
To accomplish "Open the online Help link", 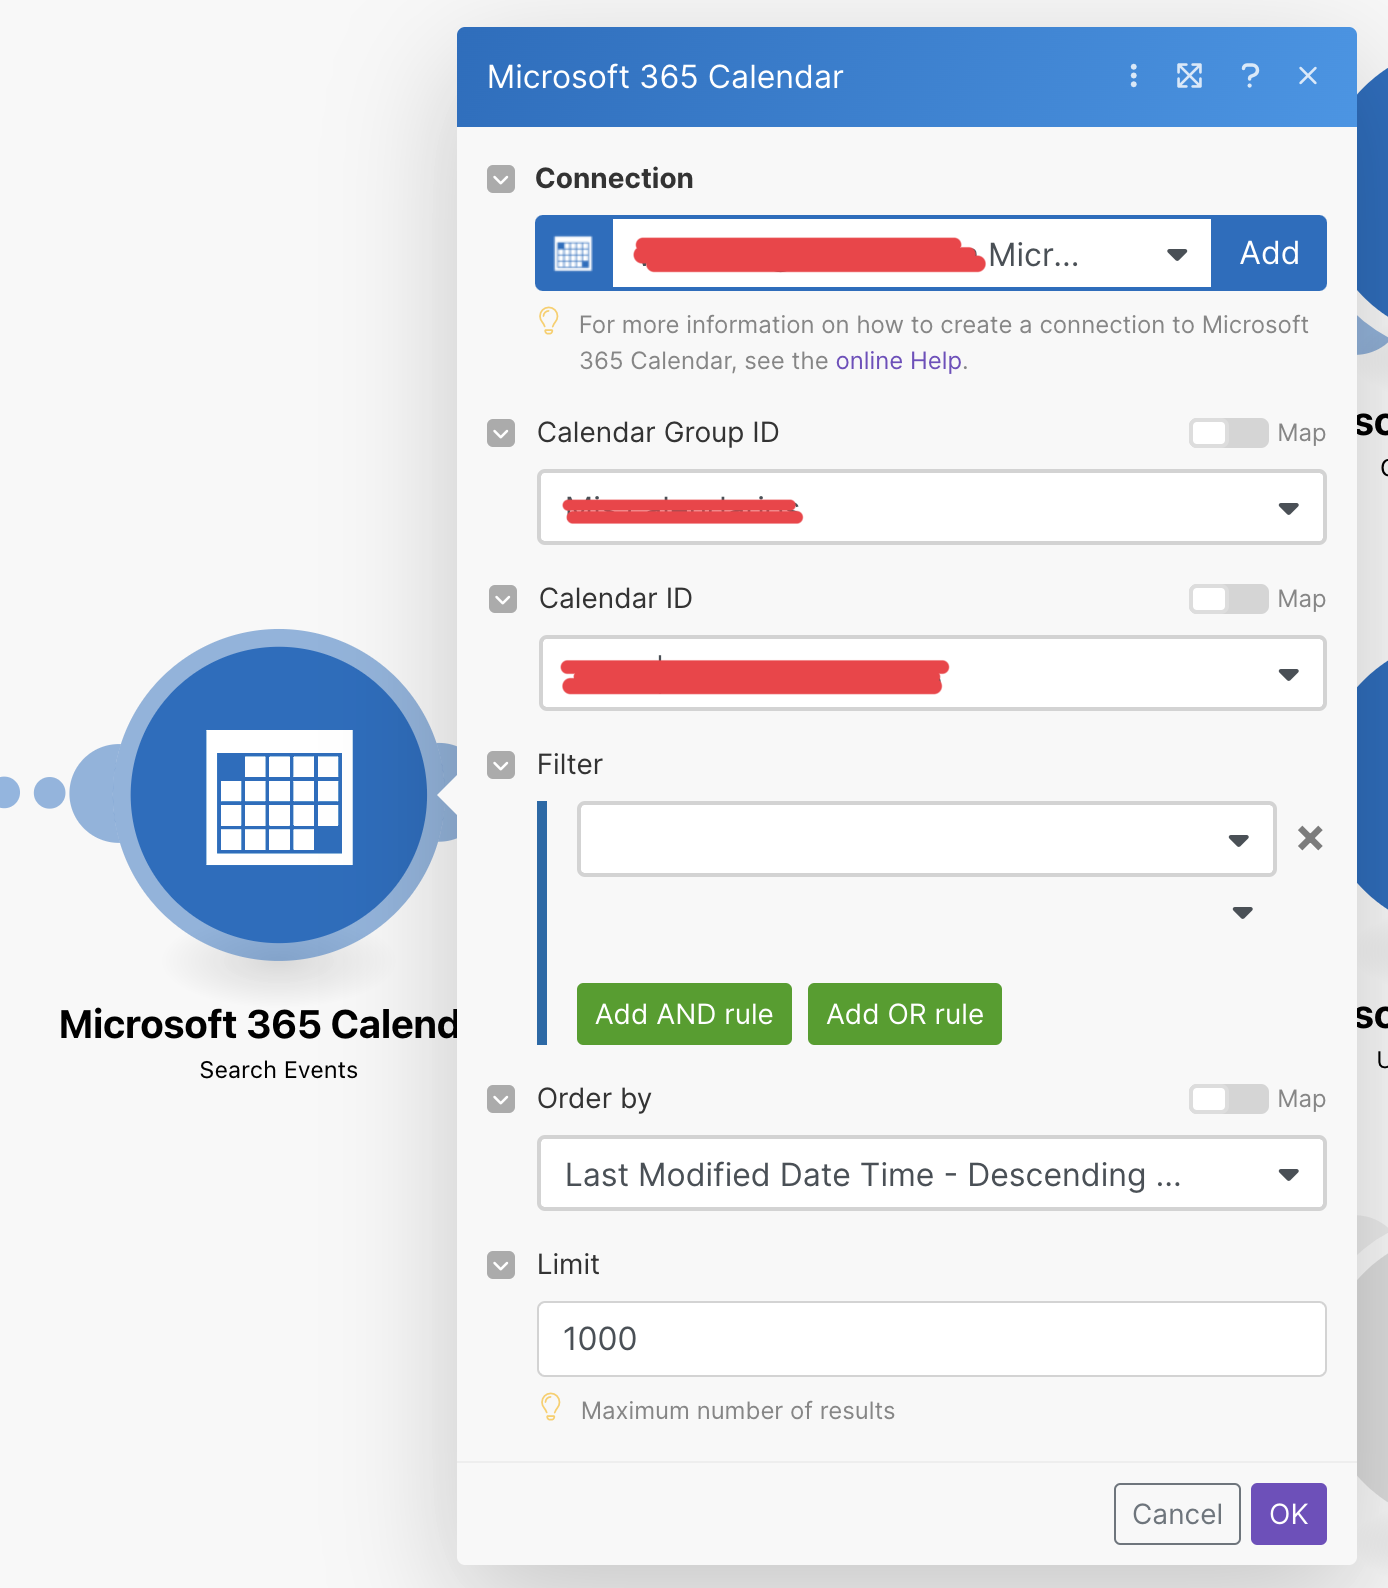I will (899, 360).
